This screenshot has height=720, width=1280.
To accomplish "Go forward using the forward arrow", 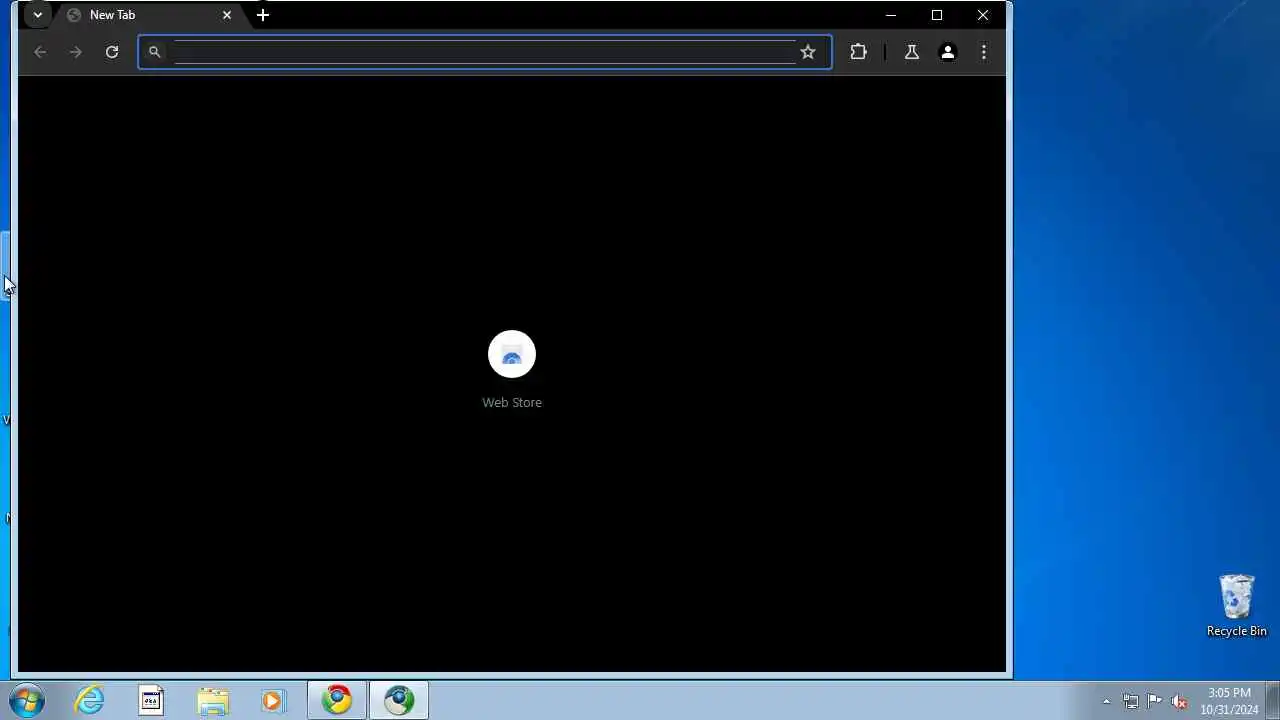I will [x=76, y=52].
